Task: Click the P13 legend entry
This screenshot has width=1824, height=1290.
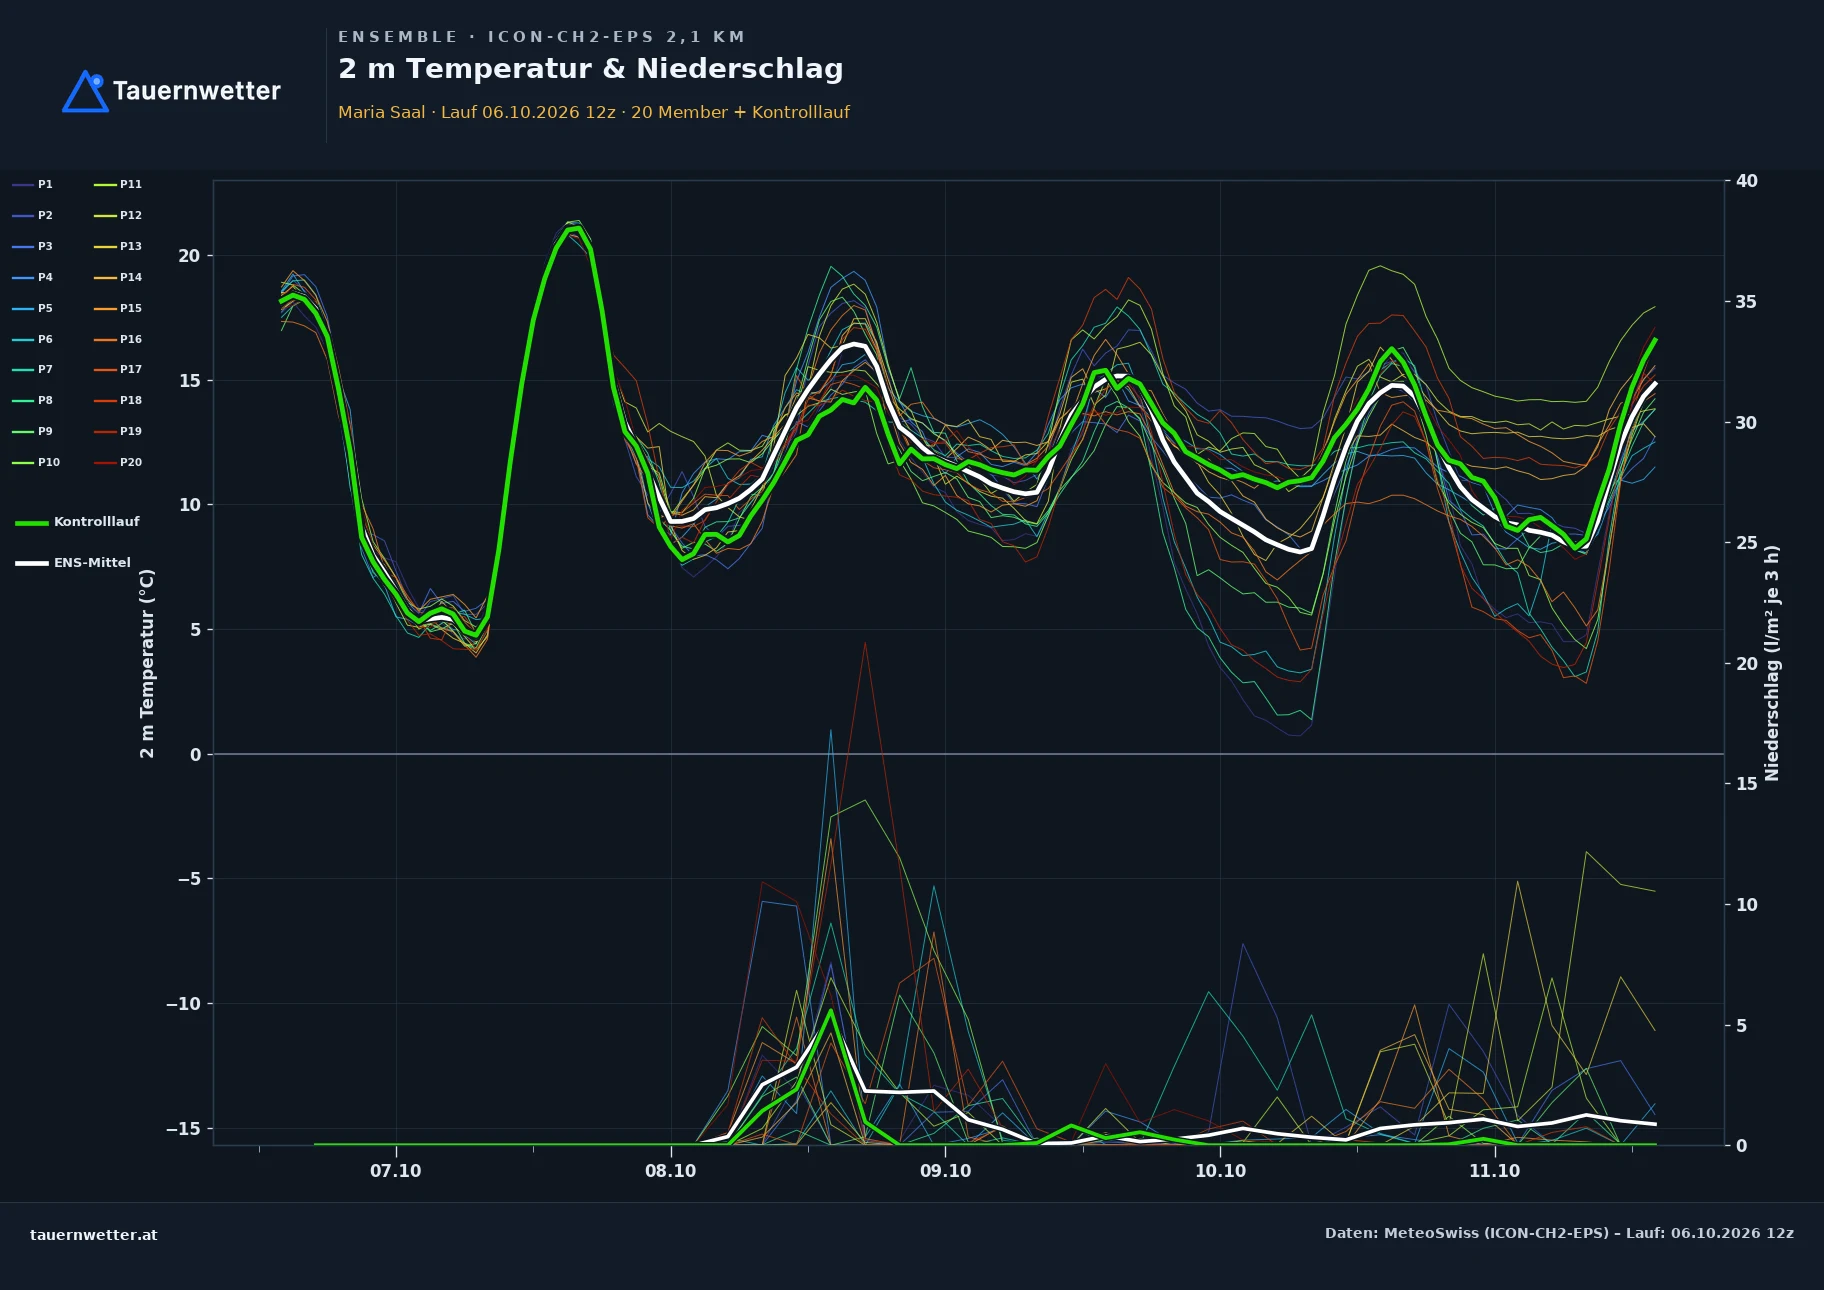Action: click(118, 246)
